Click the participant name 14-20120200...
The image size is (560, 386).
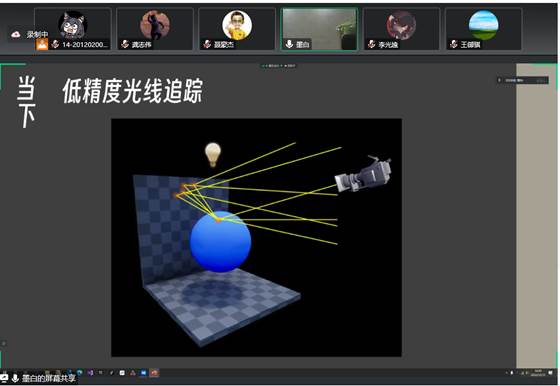84,45
